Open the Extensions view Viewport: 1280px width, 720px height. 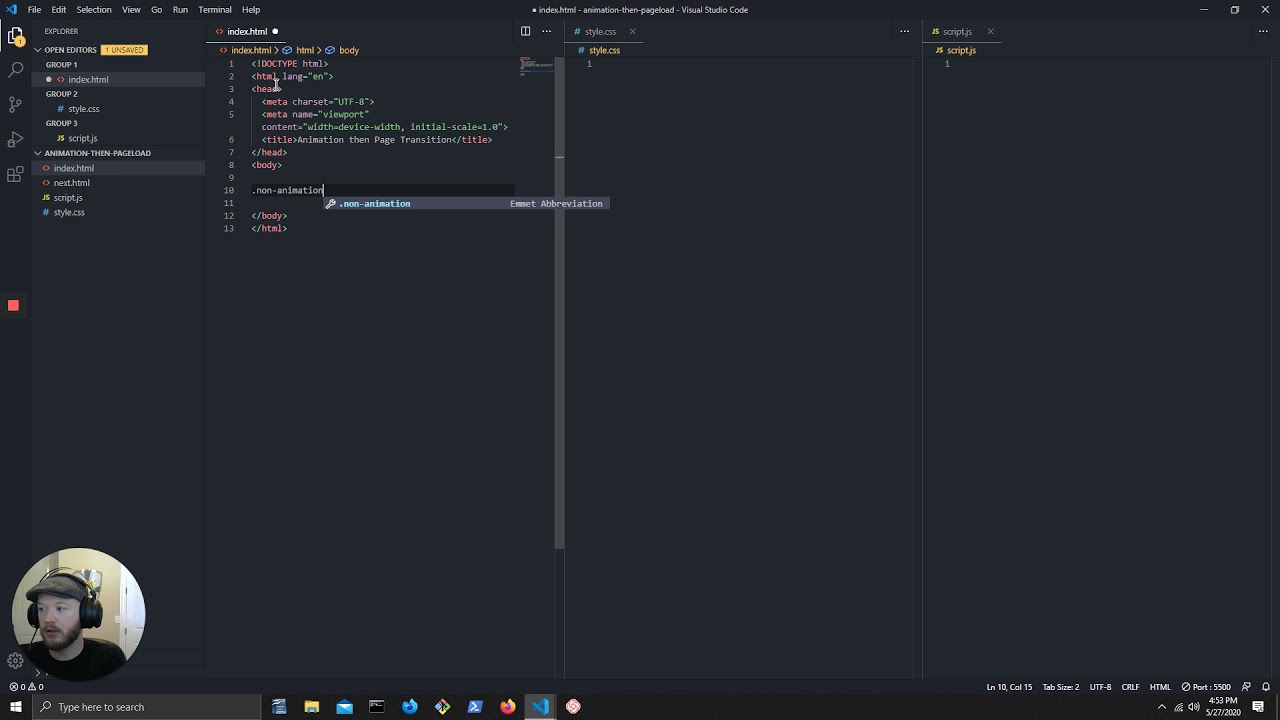pyautogui.click(x=15, y=174)
